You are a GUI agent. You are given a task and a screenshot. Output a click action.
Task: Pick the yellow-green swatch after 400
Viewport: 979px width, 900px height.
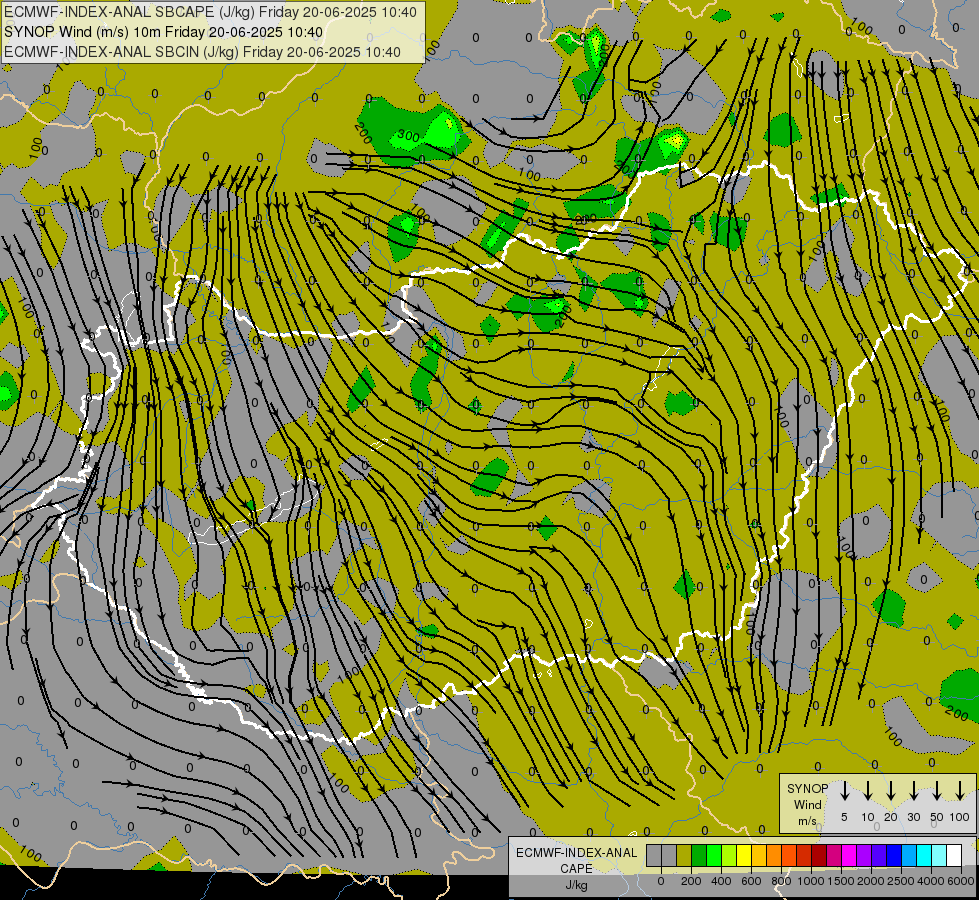pyautogui.click(x=729, y=855)
